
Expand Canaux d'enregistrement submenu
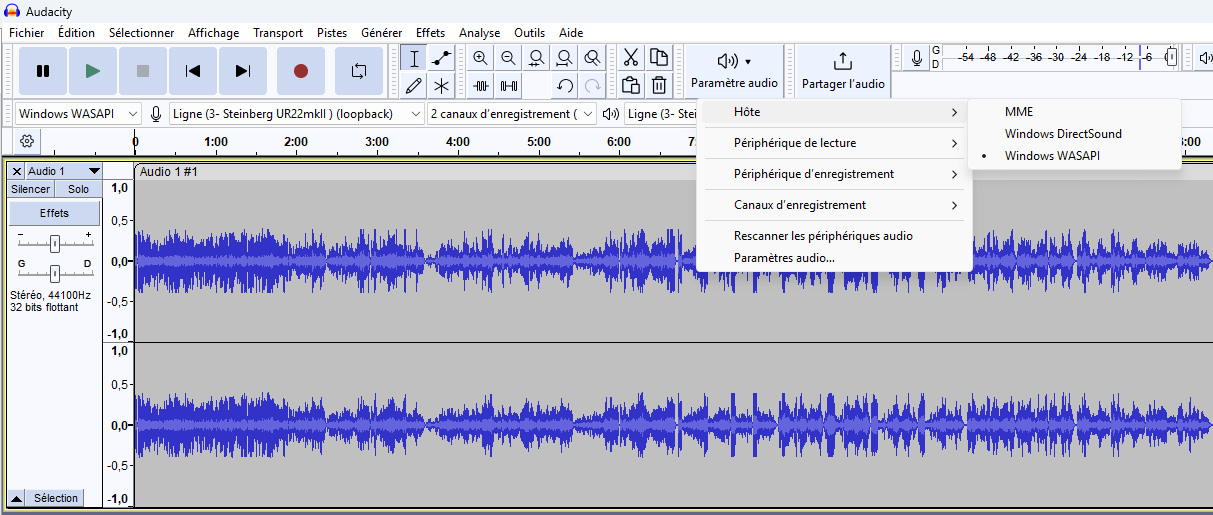tap(835, 205)
